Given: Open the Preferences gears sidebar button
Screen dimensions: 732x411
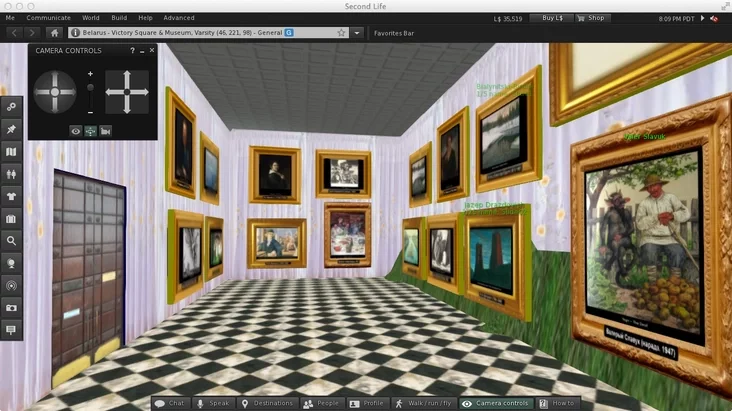Looking at the screenshot, I should [11, 107].
